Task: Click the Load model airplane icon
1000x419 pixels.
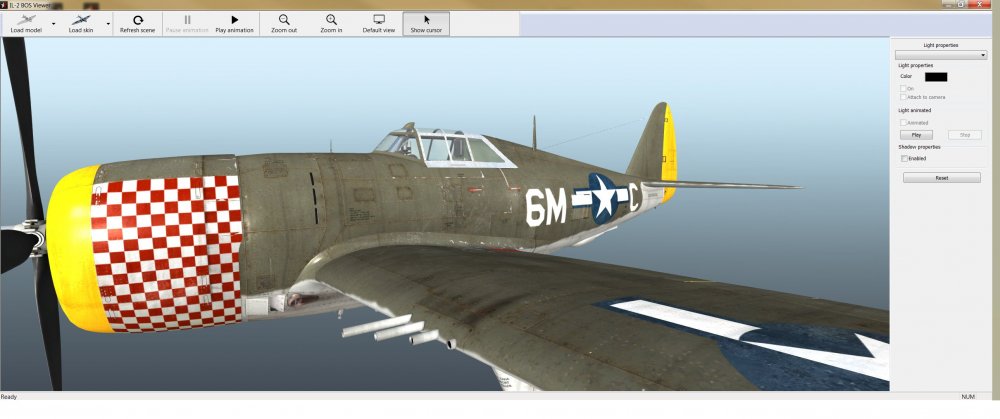Action: tap(25, 19)
